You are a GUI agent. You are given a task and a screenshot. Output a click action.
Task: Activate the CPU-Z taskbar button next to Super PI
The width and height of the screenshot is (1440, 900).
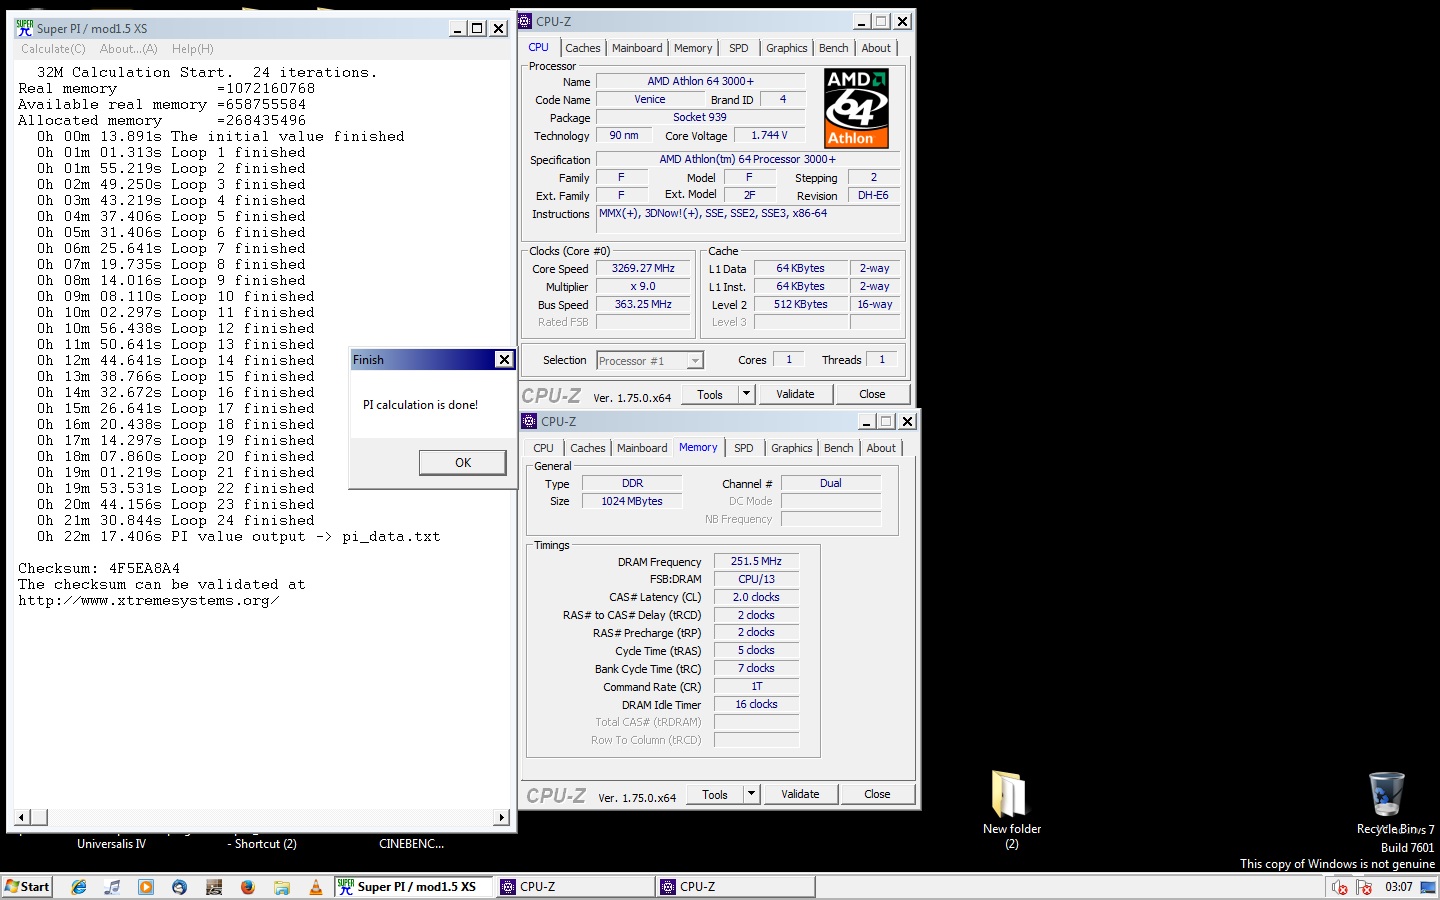coord(575,886)
